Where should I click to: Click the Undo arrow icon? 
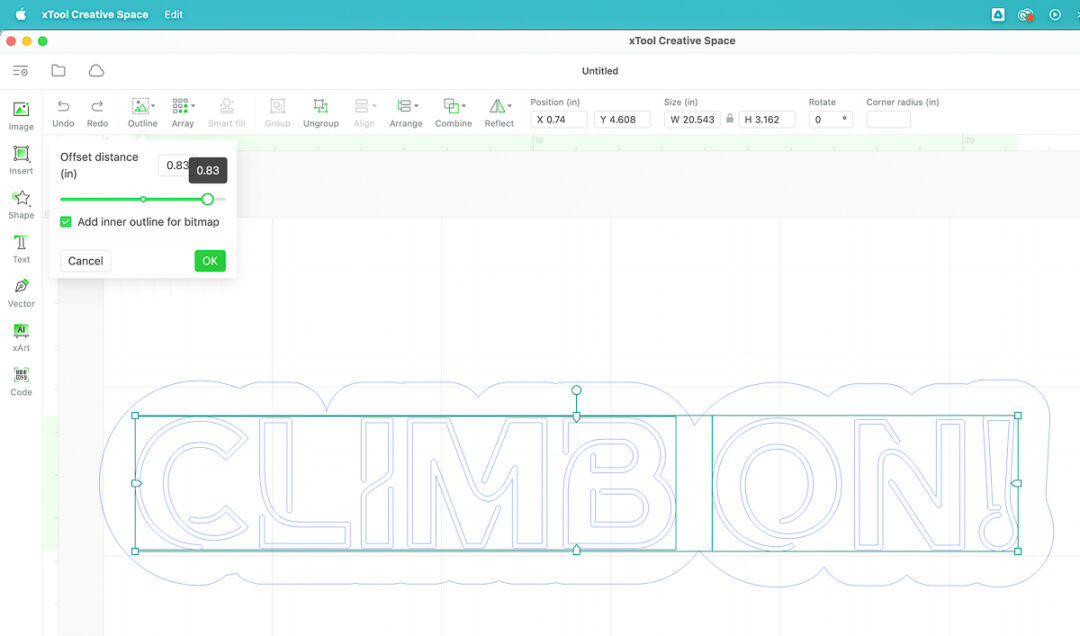tap(63, 107)
